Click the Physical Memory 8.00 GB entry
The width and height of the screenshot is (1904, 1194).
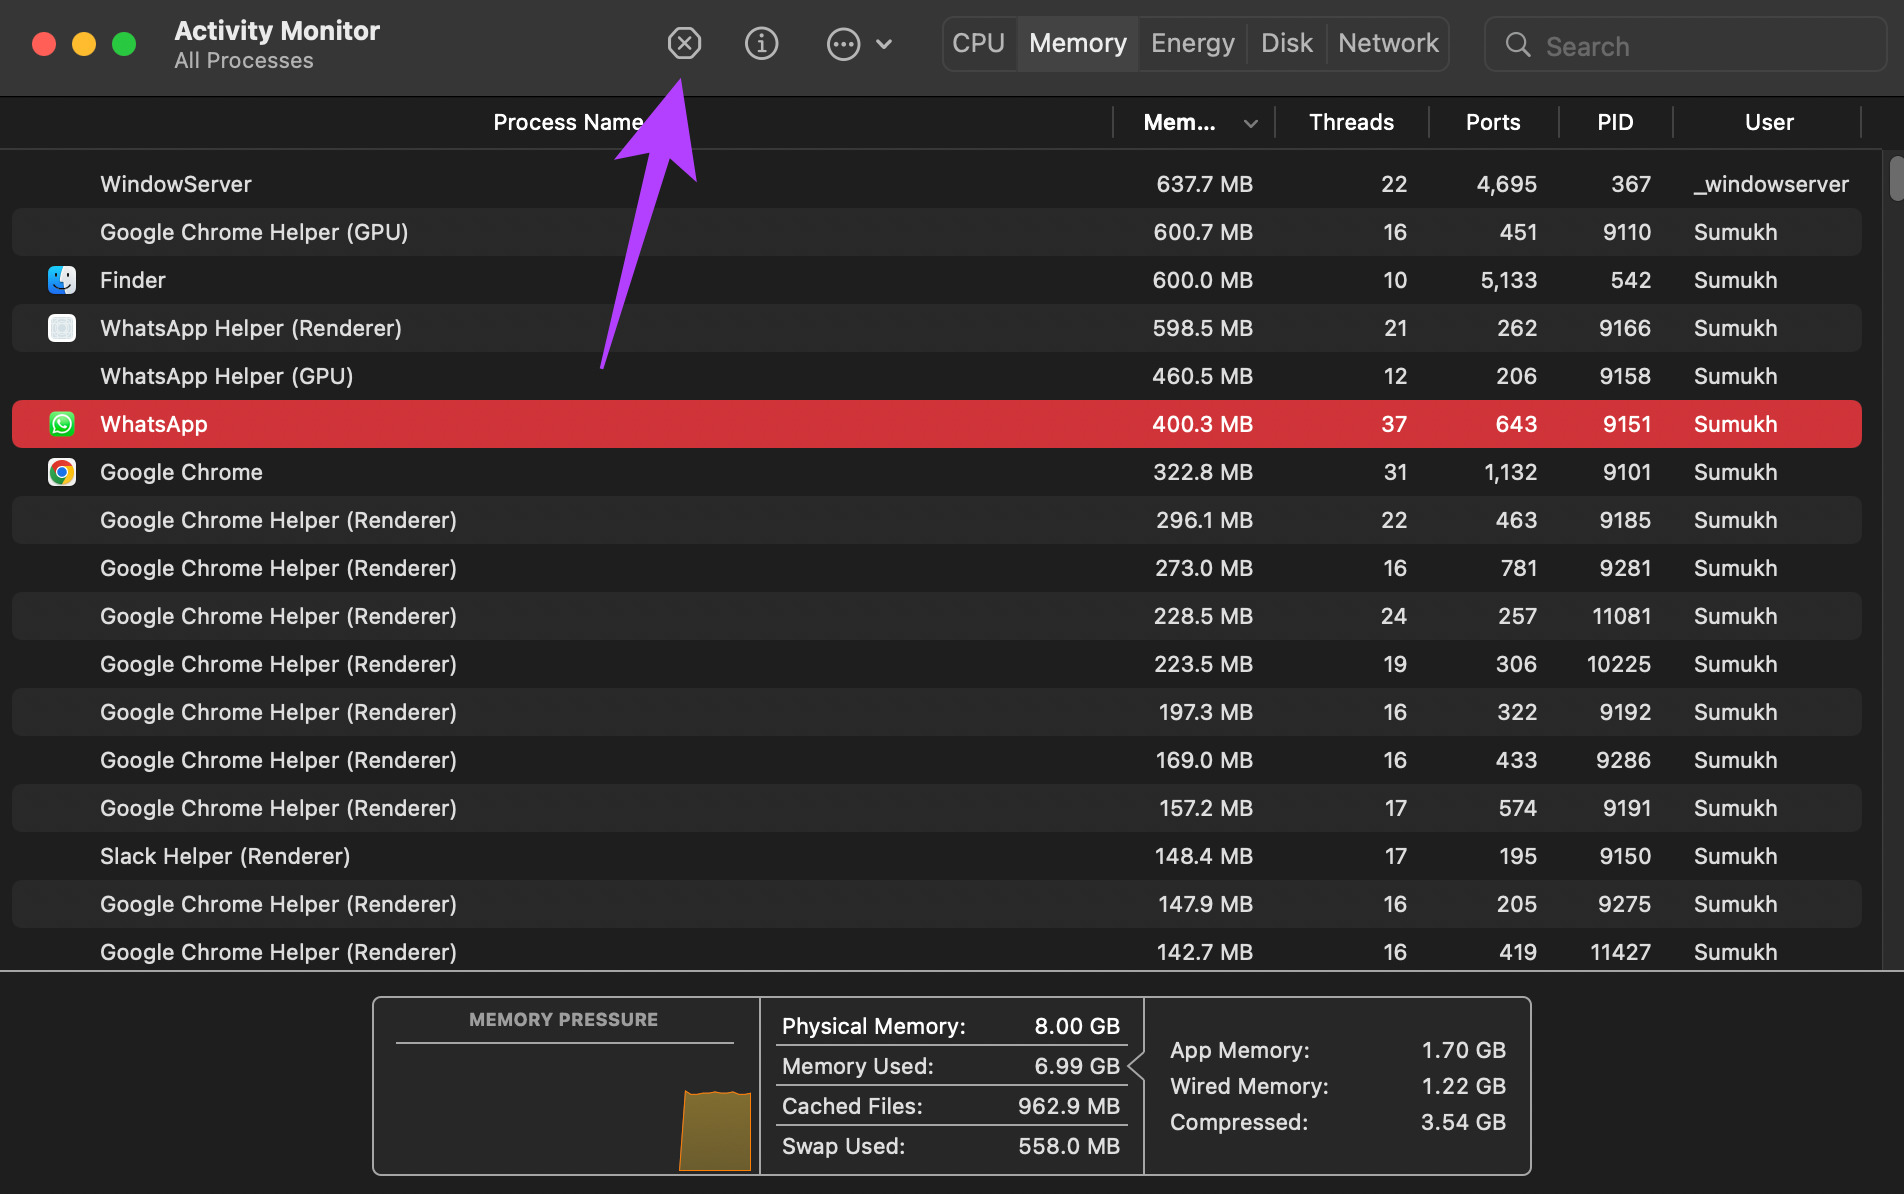coord(951,1026)
